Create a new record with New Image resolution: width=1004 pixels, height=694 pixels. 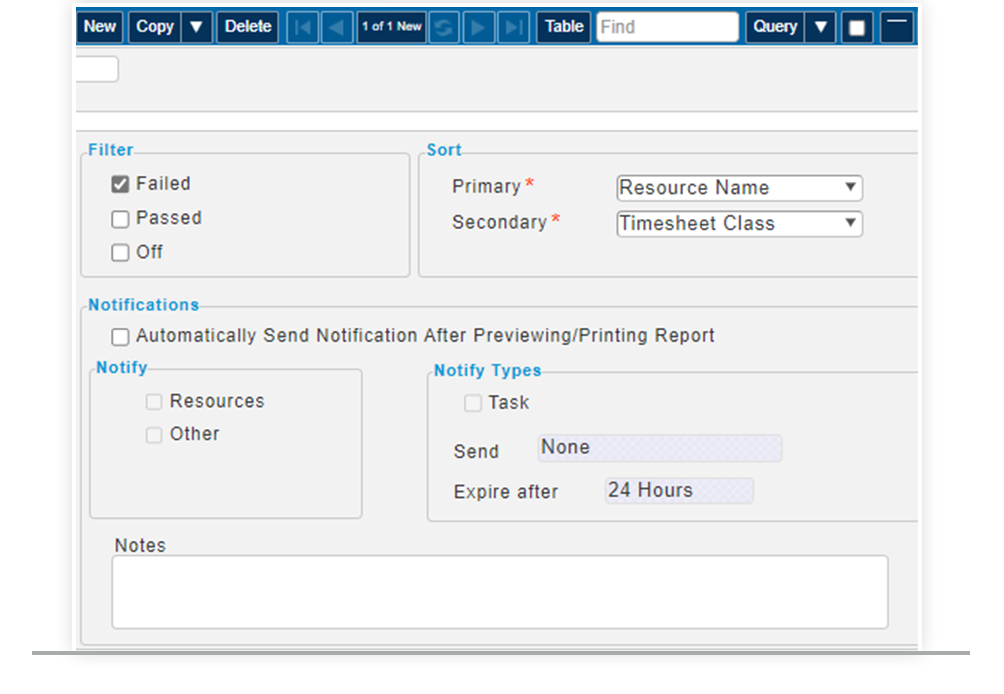coord(99,27)
